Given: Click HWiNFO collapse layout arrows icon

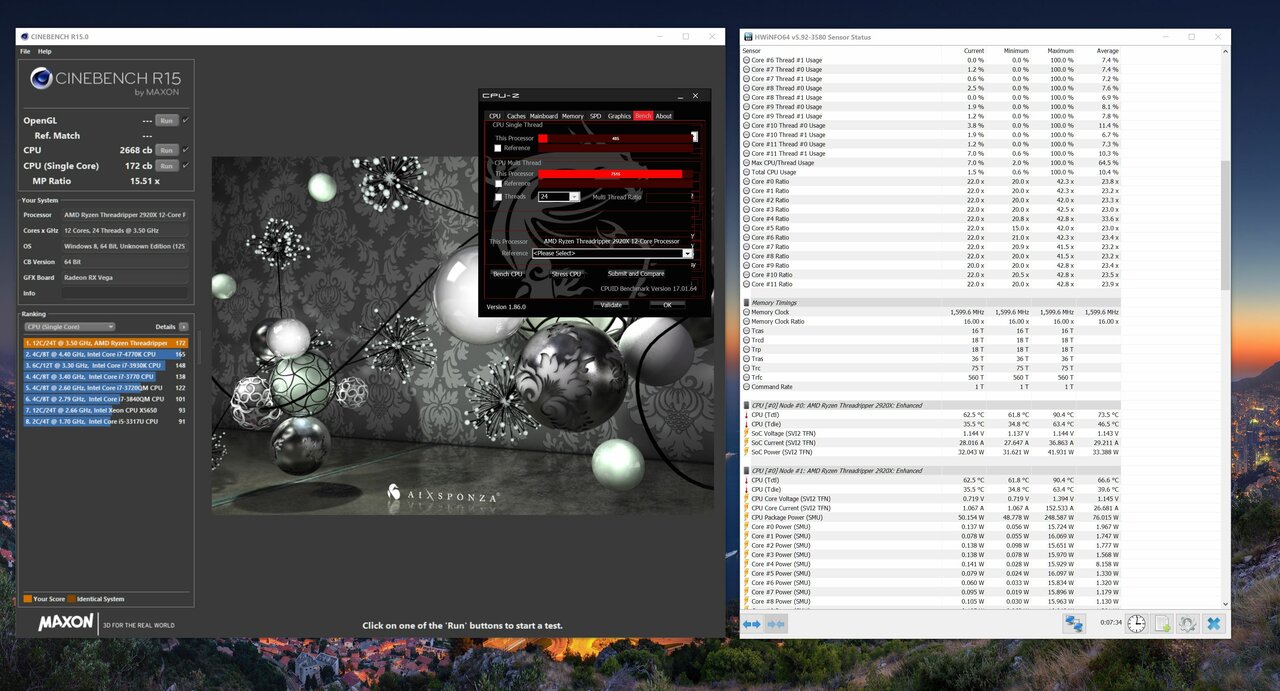Looking at the screenshot, I should tap(776, 624).
